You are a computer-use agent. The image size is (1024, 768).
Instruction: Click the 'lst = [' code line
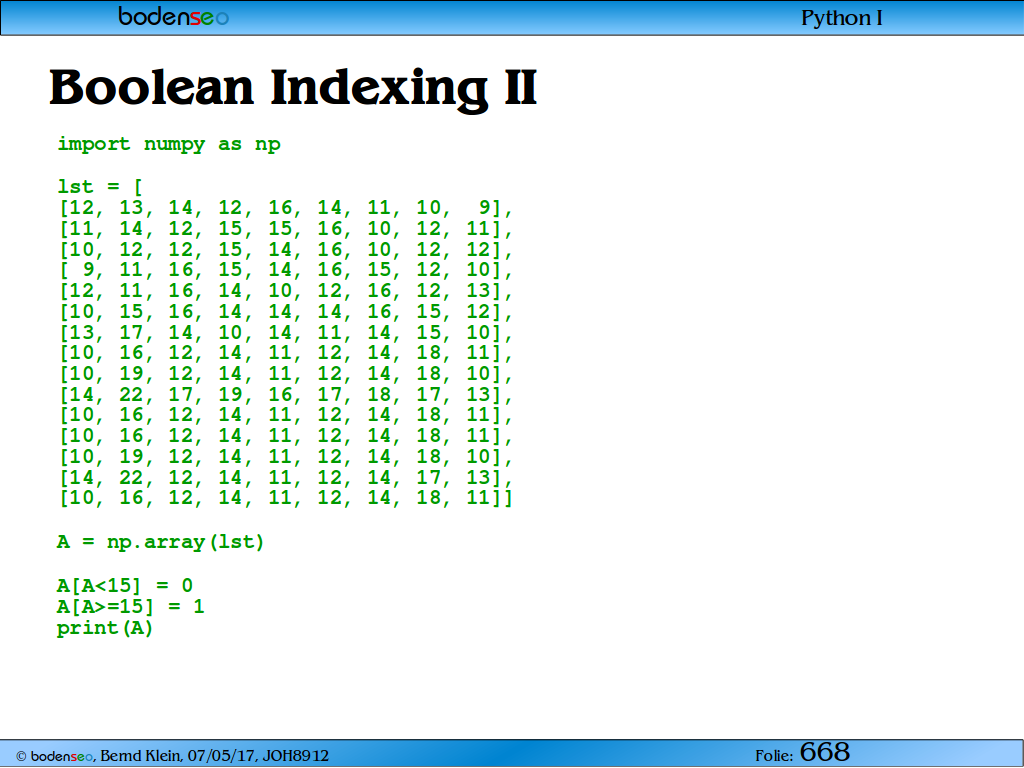click(100, 187)
